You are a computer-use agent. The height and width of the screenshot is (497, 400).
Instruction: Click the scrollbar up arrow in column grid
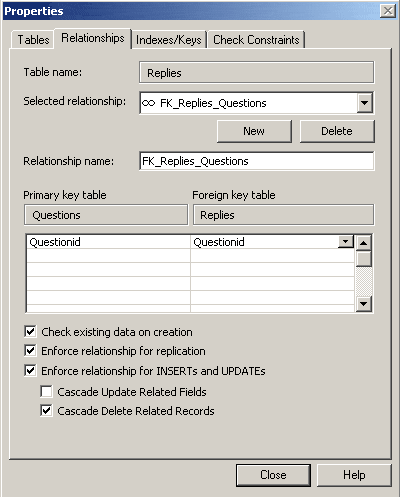(x=364, y=243)
